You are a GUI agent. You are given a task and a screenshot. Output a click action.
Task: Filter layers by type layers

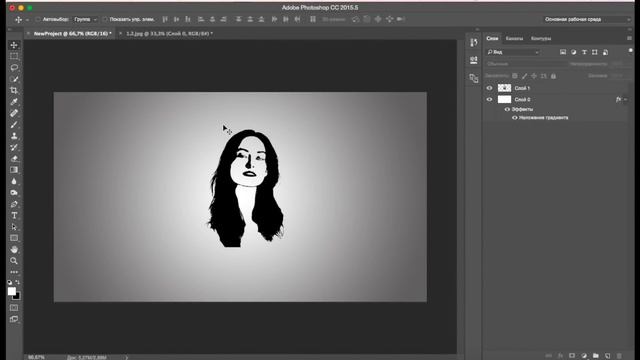coord(584,52)
